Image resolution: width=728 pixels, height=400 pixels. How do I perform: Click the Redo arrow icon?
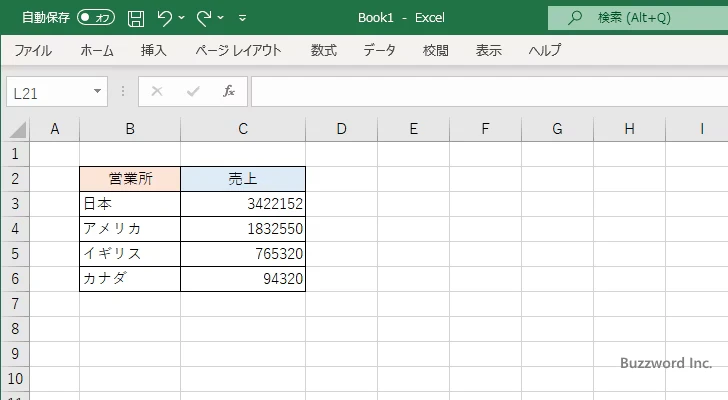click(203, 18)
